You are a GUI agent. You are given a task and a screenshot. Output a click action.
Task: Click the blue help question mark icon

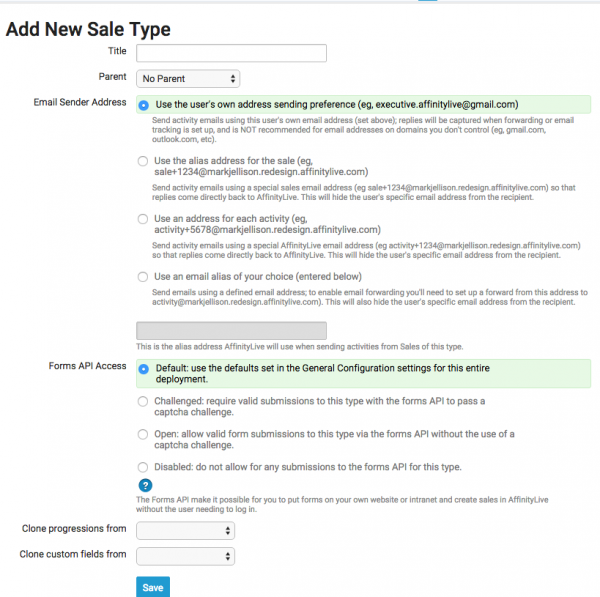(x=145, y=485)
